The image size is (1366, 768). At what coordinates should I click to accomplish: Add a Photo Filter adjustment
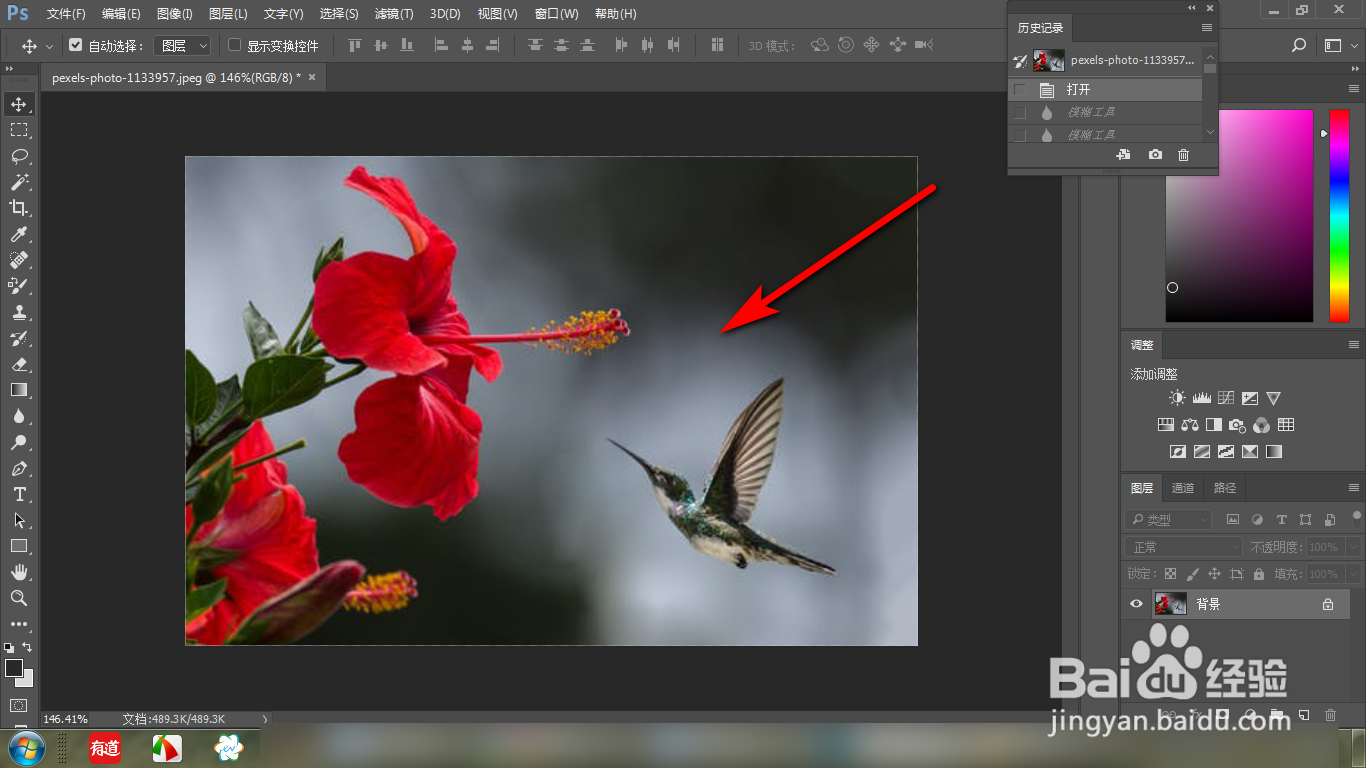click(x=1237, y=425)
